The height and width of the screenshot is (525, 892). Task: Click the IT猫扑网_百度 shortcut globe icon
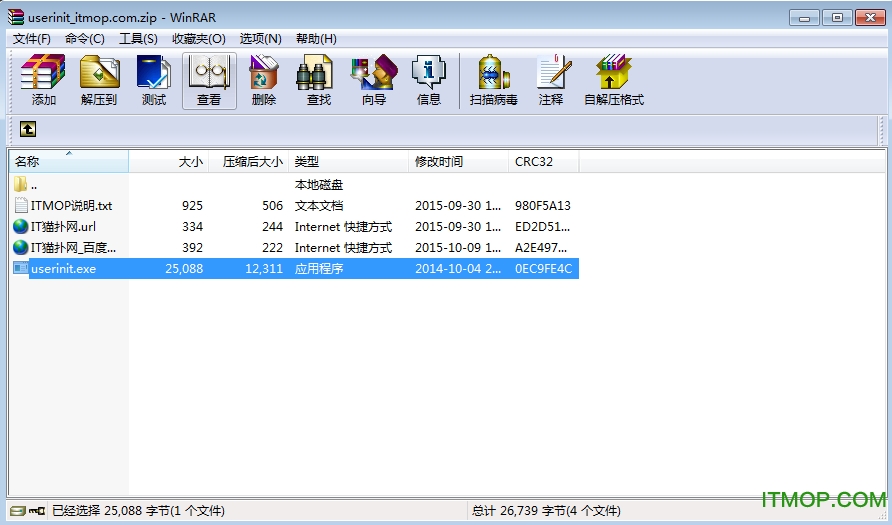(x=20, y=247)
